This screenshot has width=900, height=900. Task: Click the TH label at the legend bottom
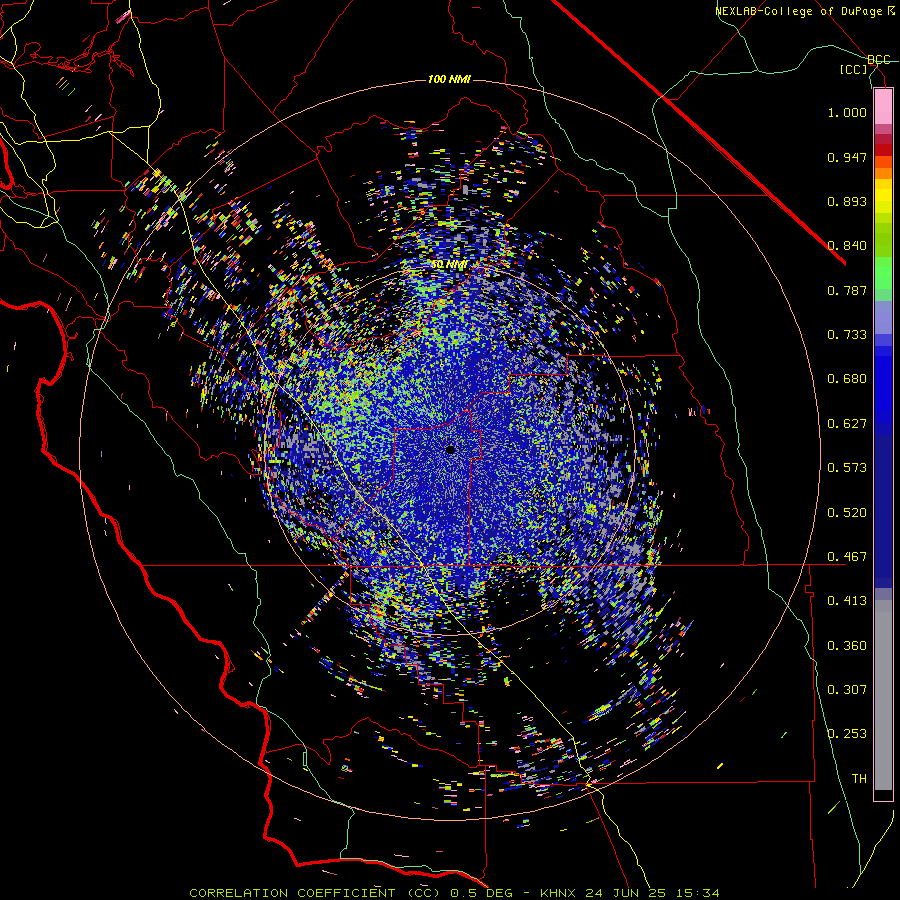[x=859, y=779]
